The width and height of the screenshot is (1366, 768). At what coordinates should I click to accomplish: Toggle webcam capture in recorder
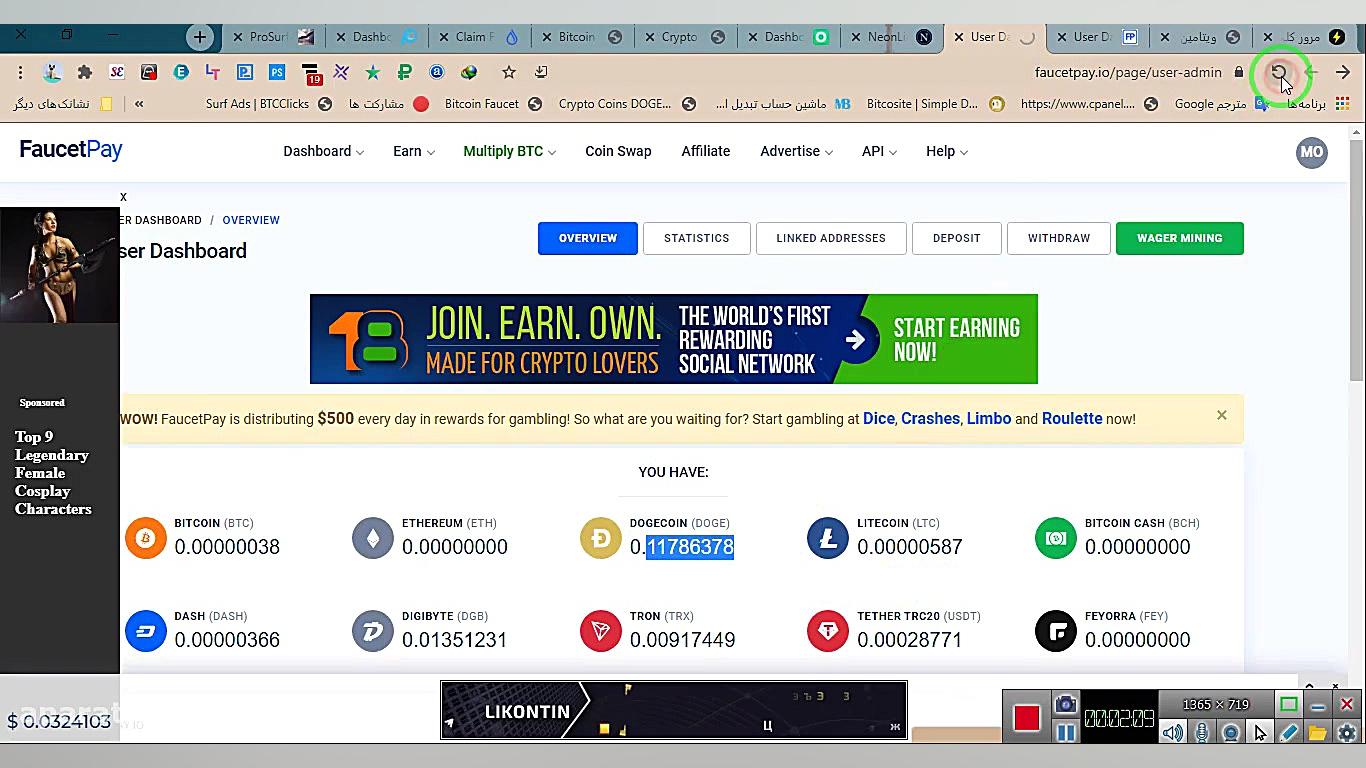click(x=1231, y=732)
